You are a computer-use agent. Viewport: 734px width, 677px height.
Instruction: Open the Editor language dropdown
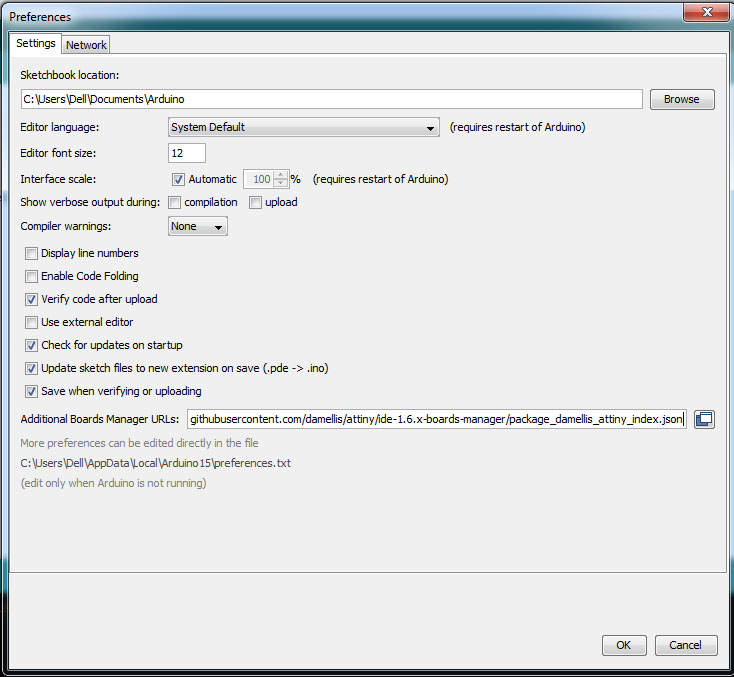pos(303,127)
